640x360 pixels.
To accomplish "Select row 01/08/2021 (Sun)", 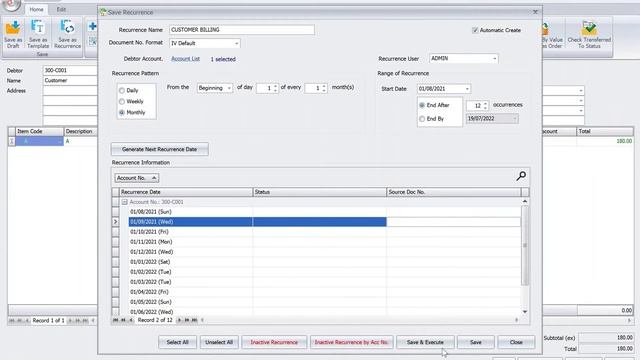I will click(324, 212).
